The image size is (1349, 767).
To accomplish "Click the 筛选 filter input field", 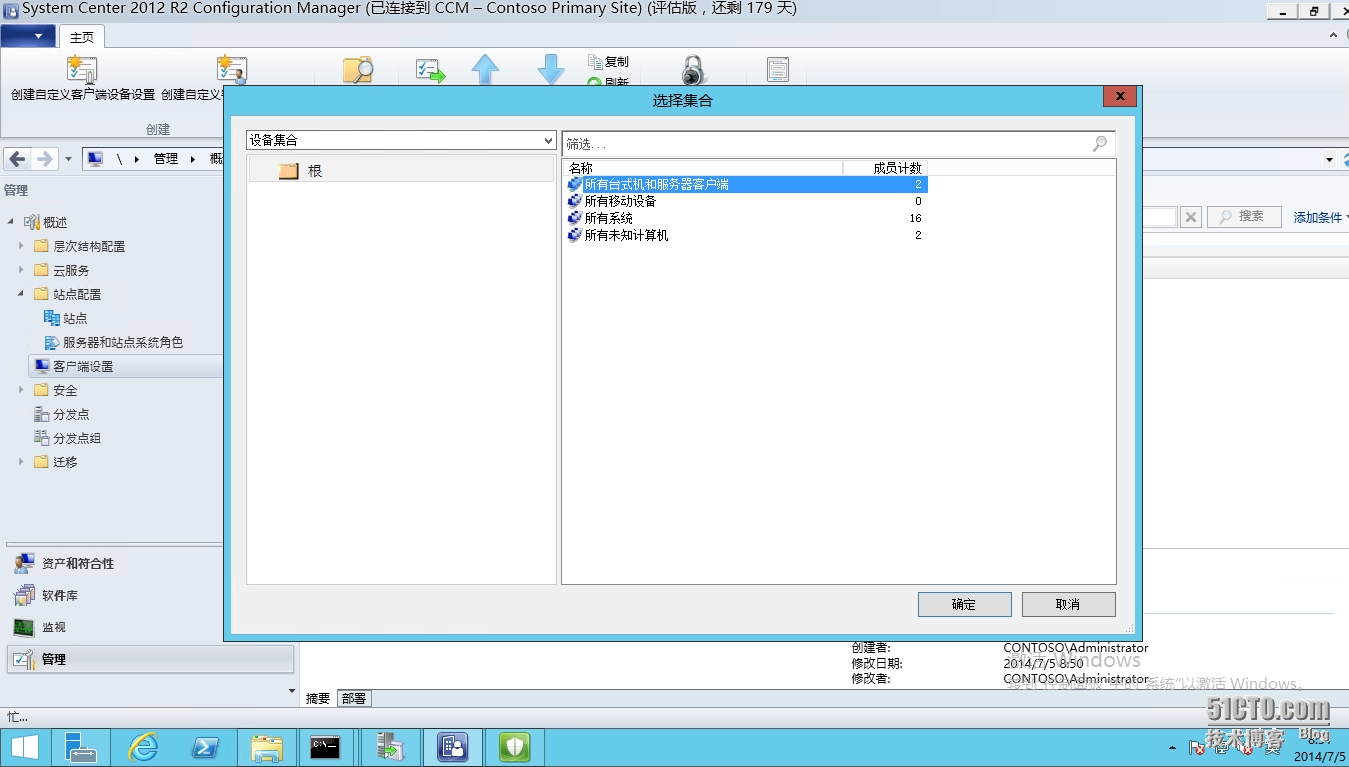I will coord(826,144).
